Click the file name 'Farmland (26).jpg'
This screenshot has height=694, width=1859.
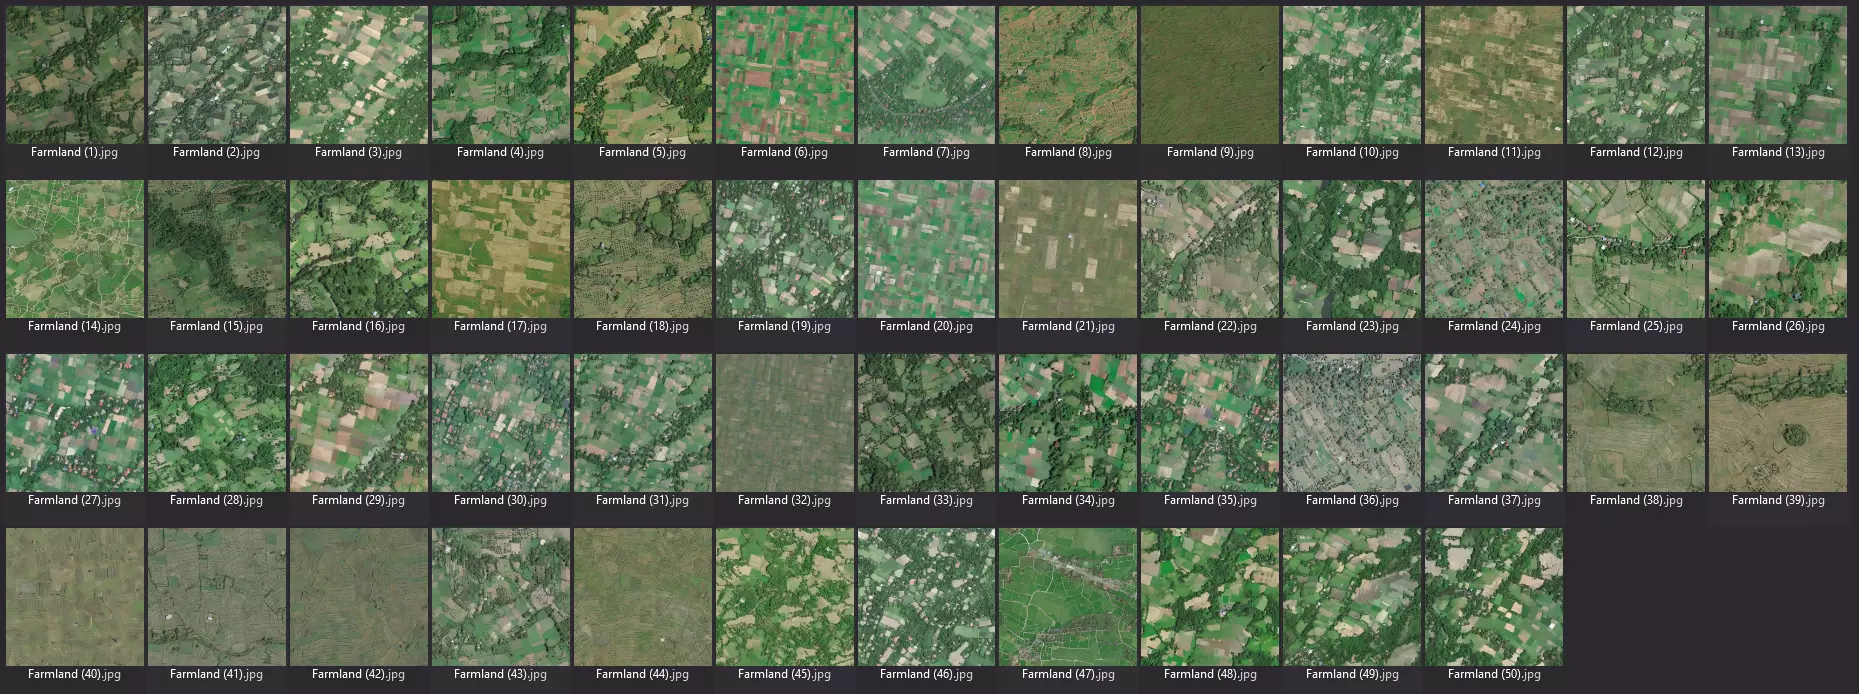pyautogui.click(x=1778, y=327)
